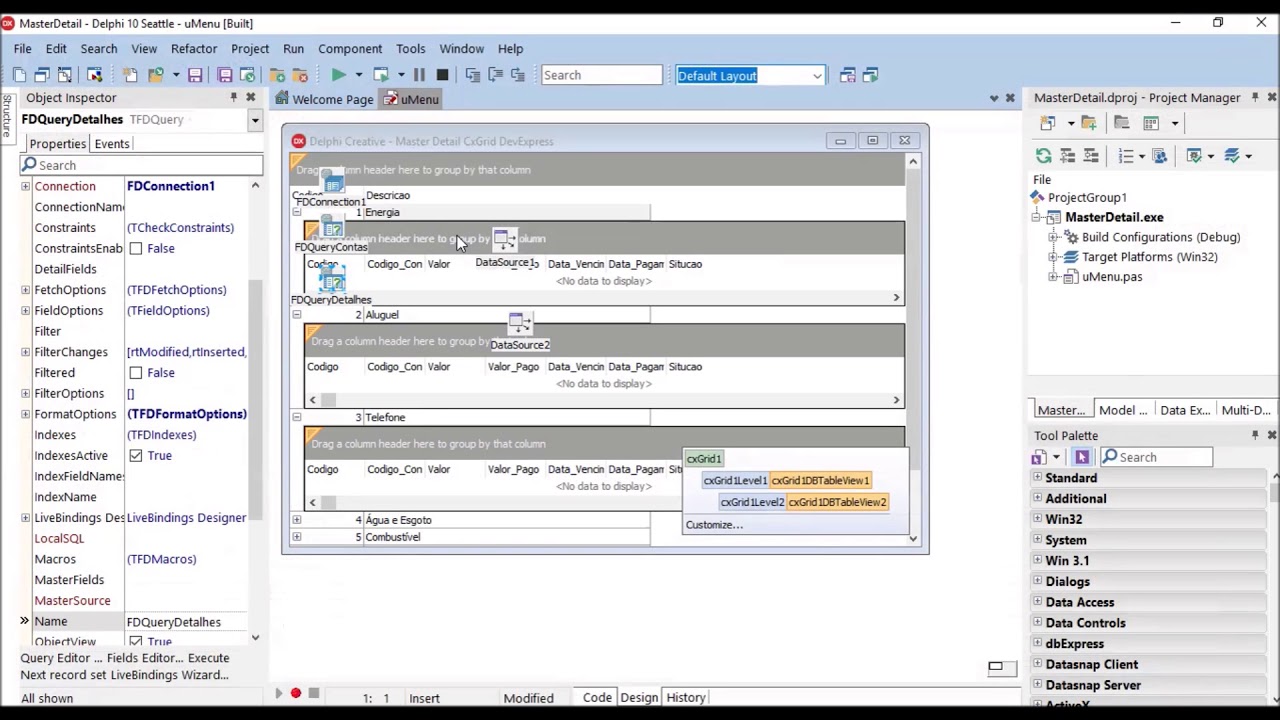Click the Refresh icon in Project Manager
Image resolution: width=1280 pixels, height=720 pixels.
point(1043,156)
